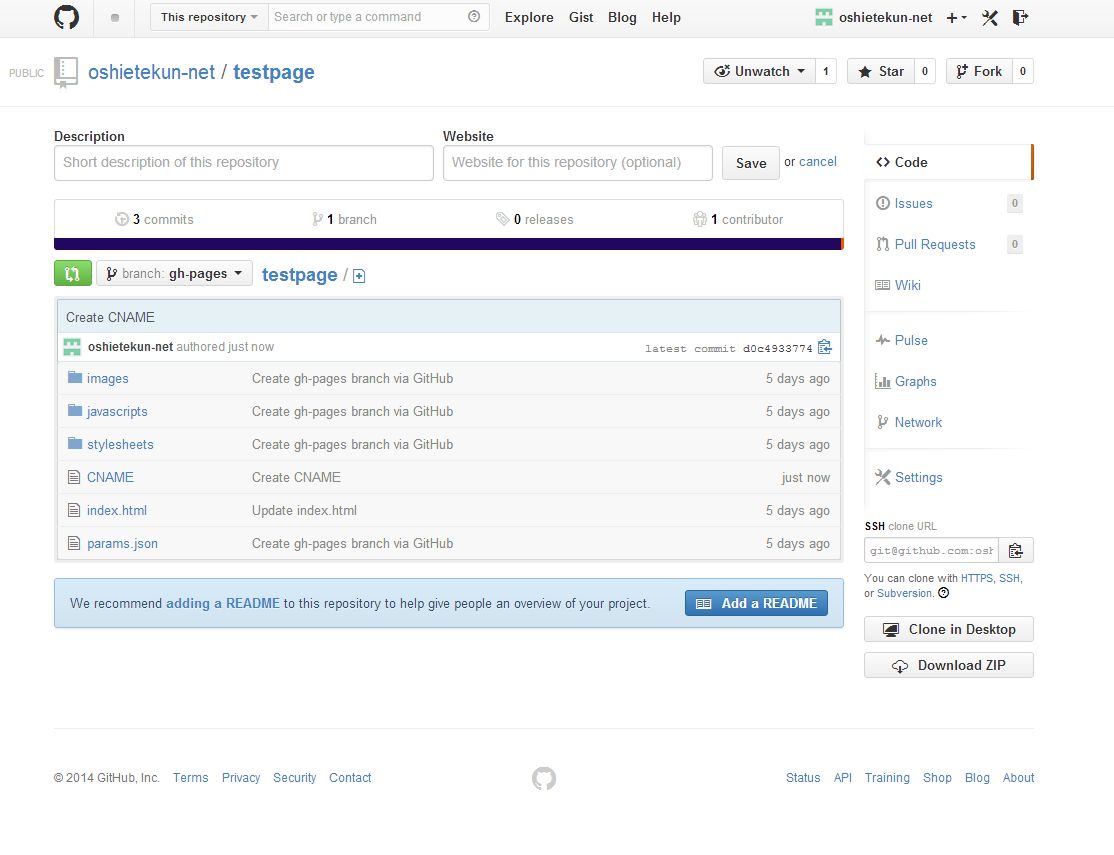Open footer Status link
This screenshot has width=1114, height=855.
pyautogui.click(x=803, y=778)
